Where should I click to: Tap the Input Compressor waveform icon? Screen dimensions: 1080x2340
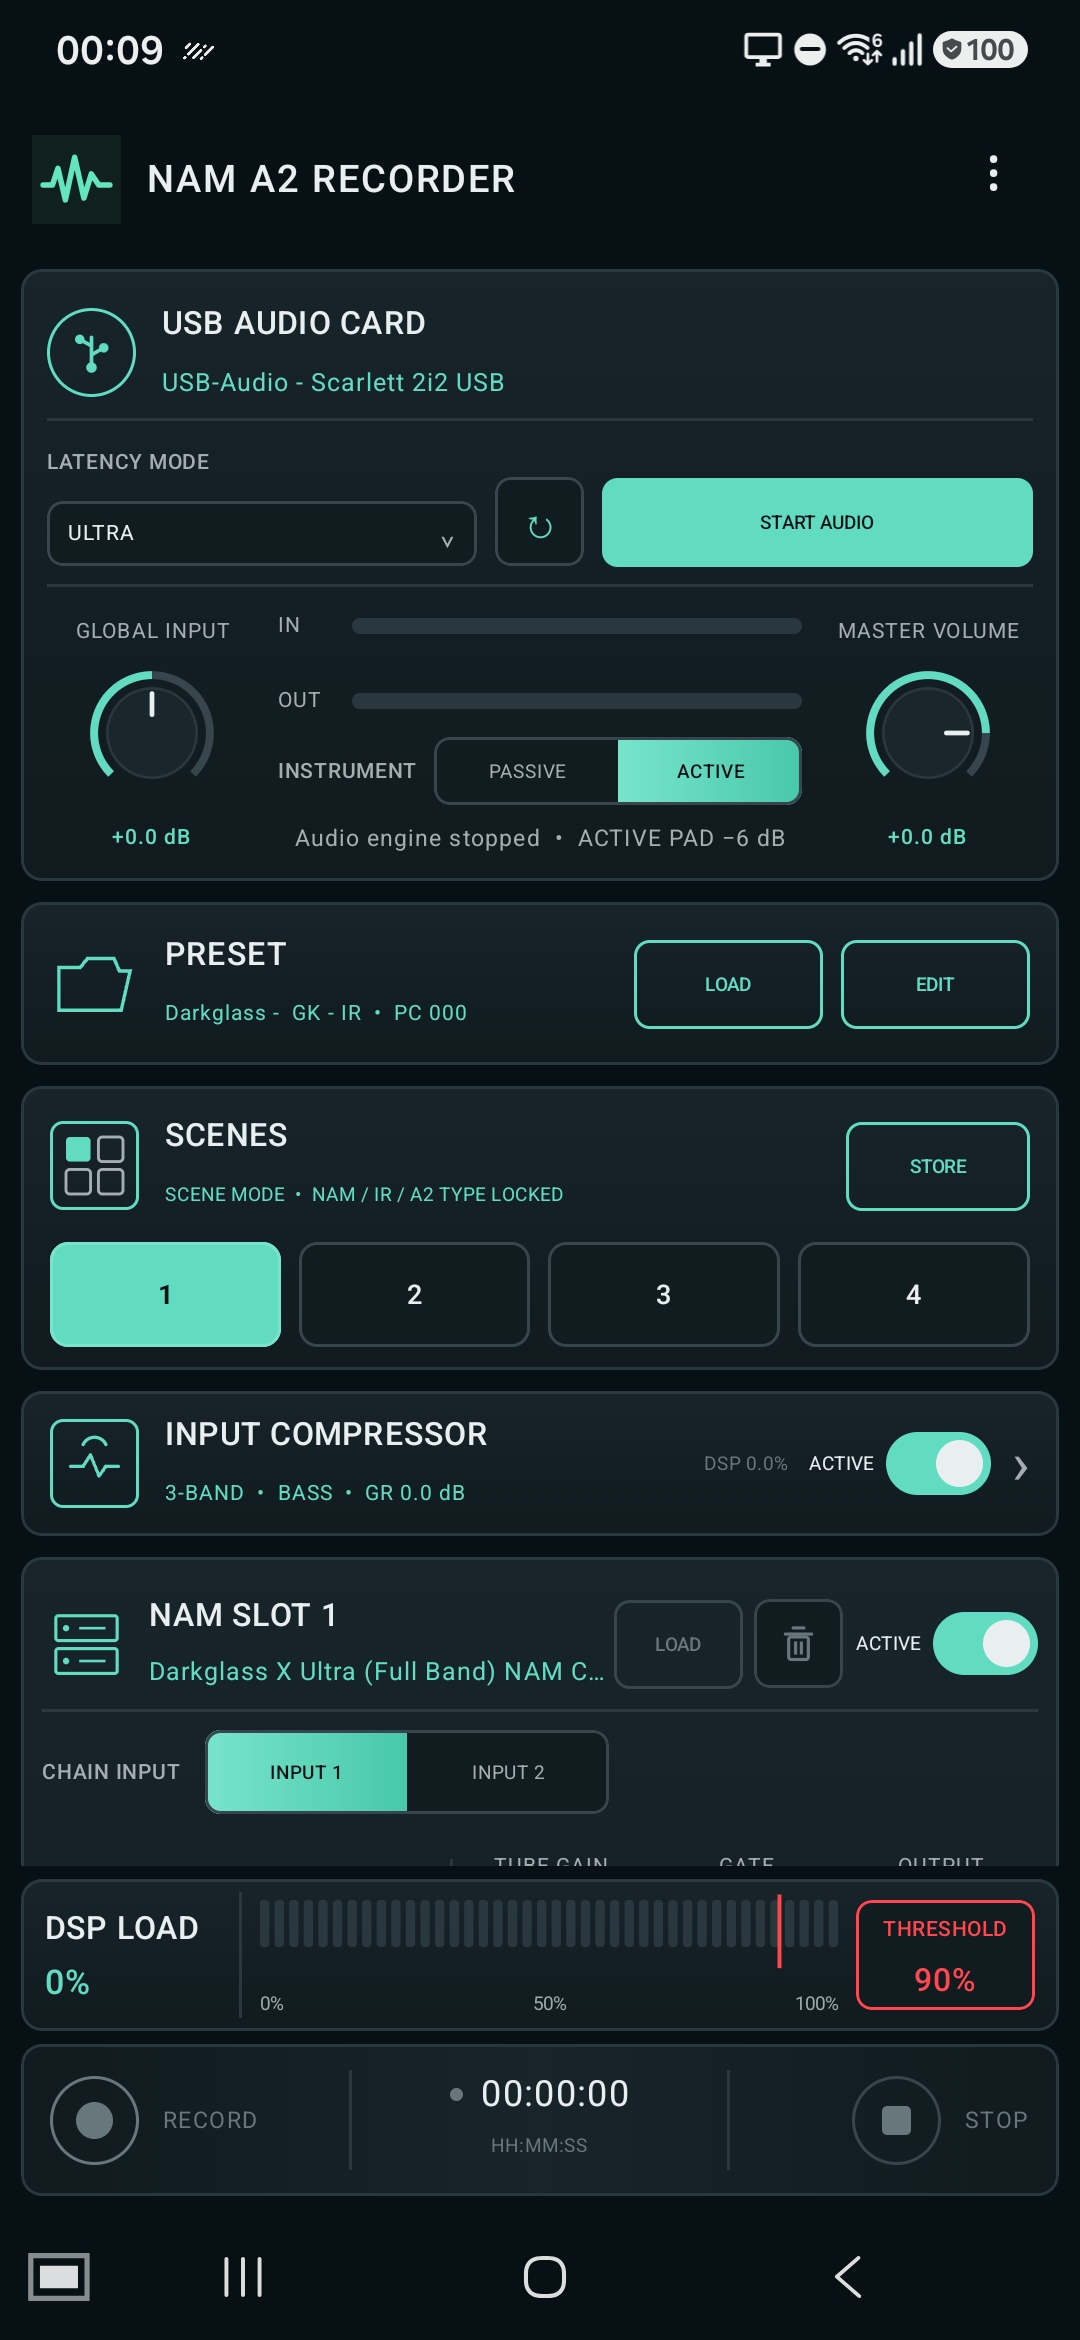coord(94,1463)
